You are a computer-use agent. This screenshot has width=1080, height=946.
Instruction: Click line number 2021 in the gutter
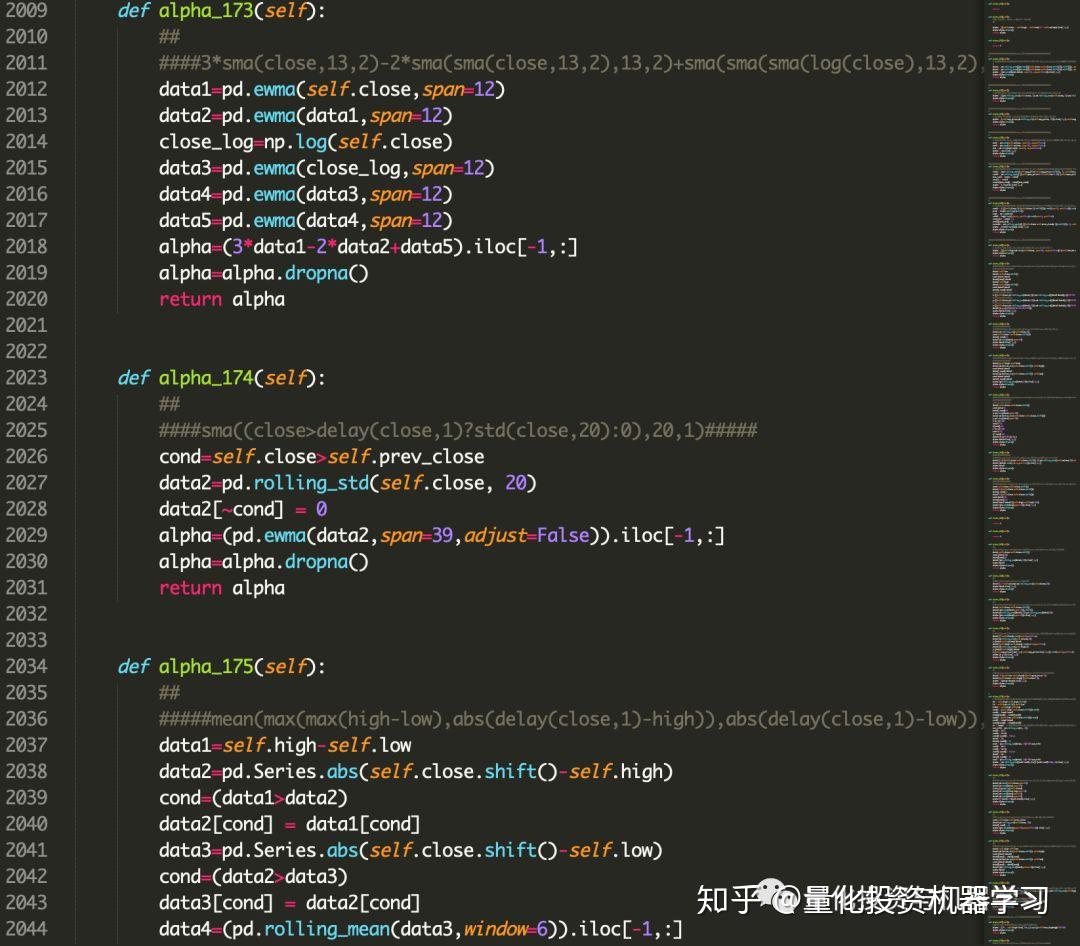(x=26, y=325)
